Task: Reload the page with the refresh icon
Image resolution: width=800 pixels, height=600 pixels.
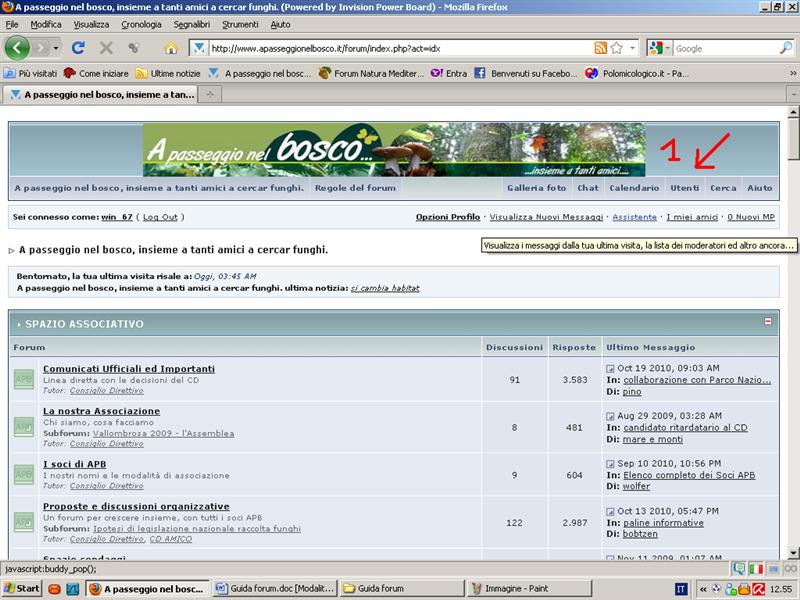Action: coord(78,48)
